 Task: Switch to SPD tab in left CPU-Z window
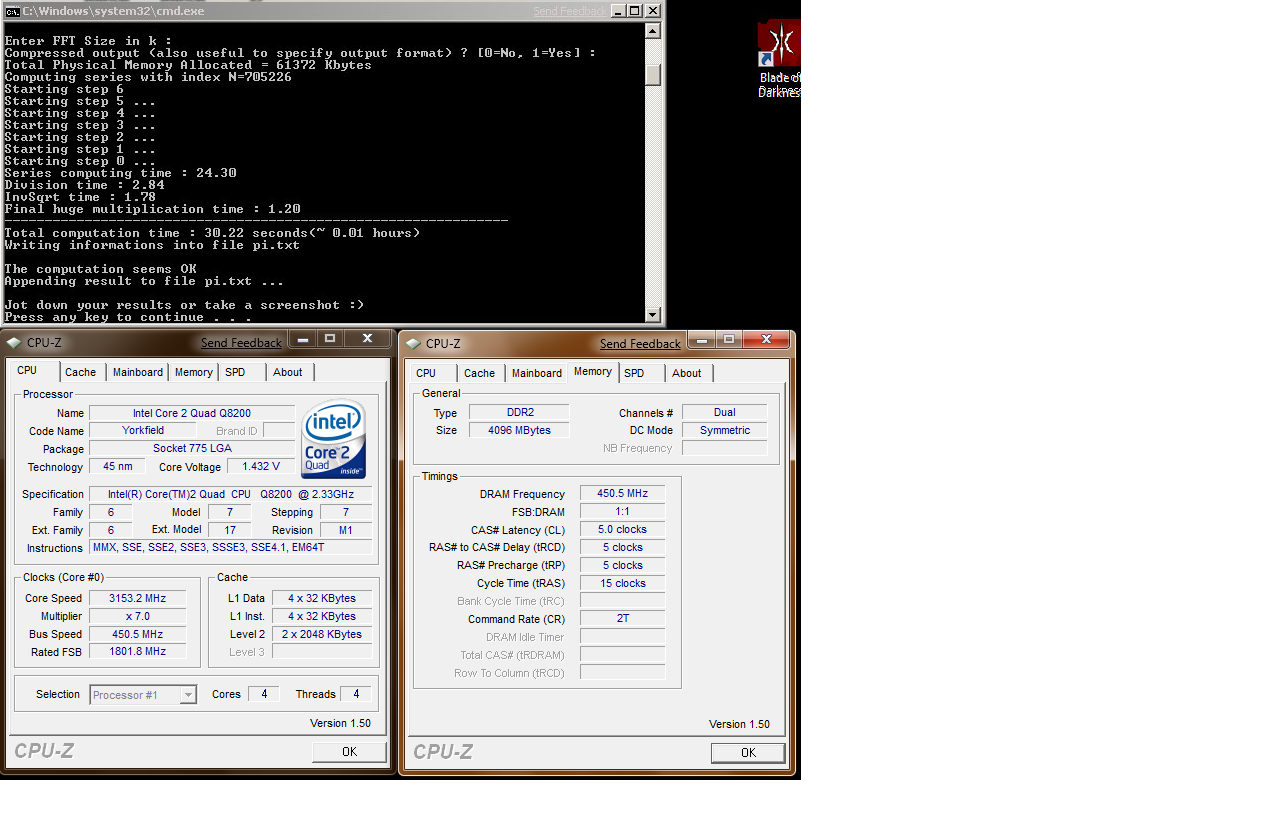coord(235,372)
